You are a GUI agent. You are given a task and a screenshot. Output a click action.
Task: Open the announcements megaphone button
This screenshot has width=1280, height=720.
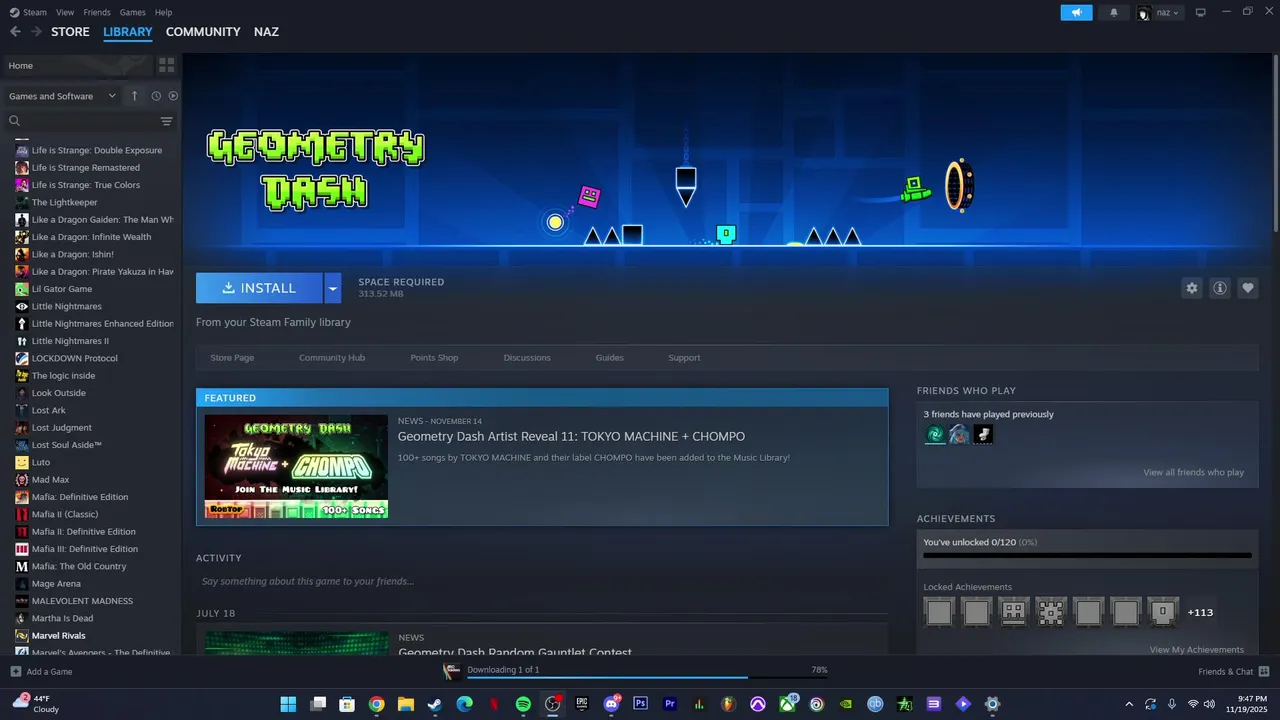pos(1076,12)
